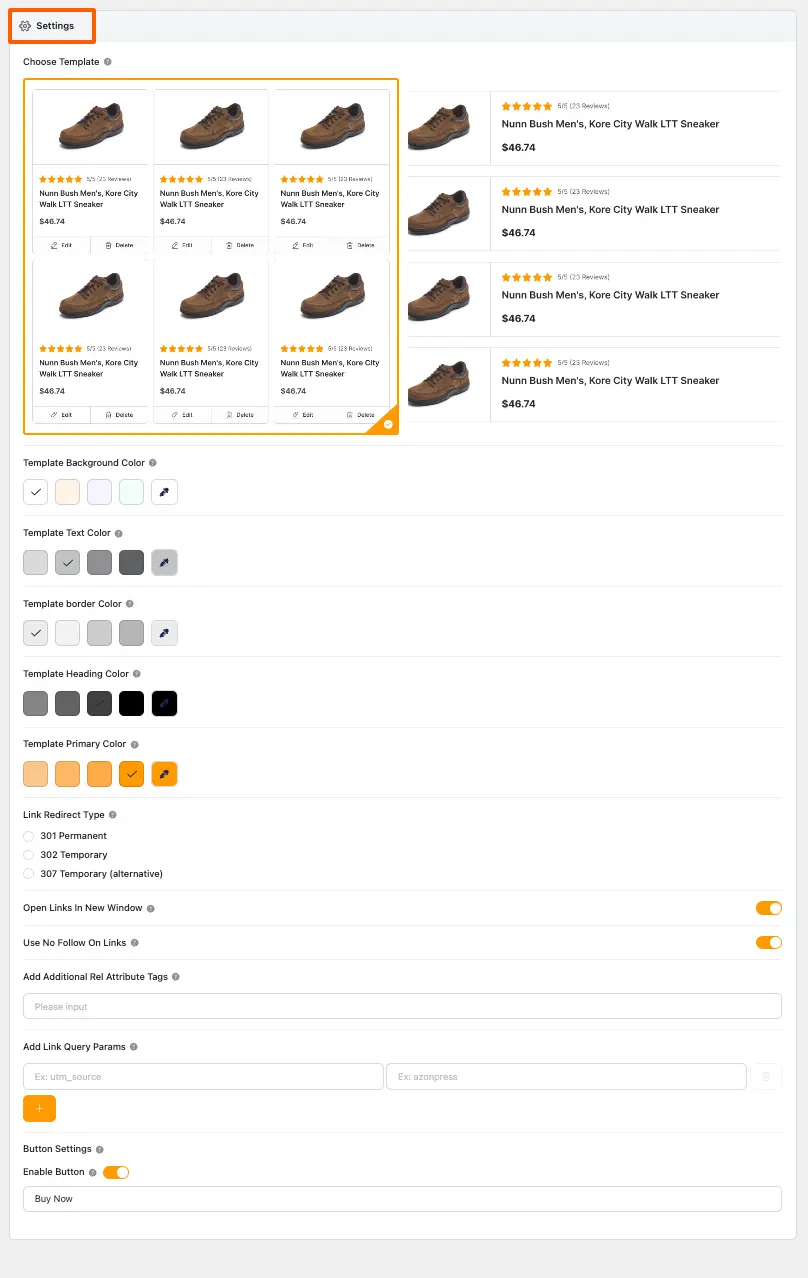
Task: Select the 307 Temporary (alternative) redirect option
Action: [28, 873]
